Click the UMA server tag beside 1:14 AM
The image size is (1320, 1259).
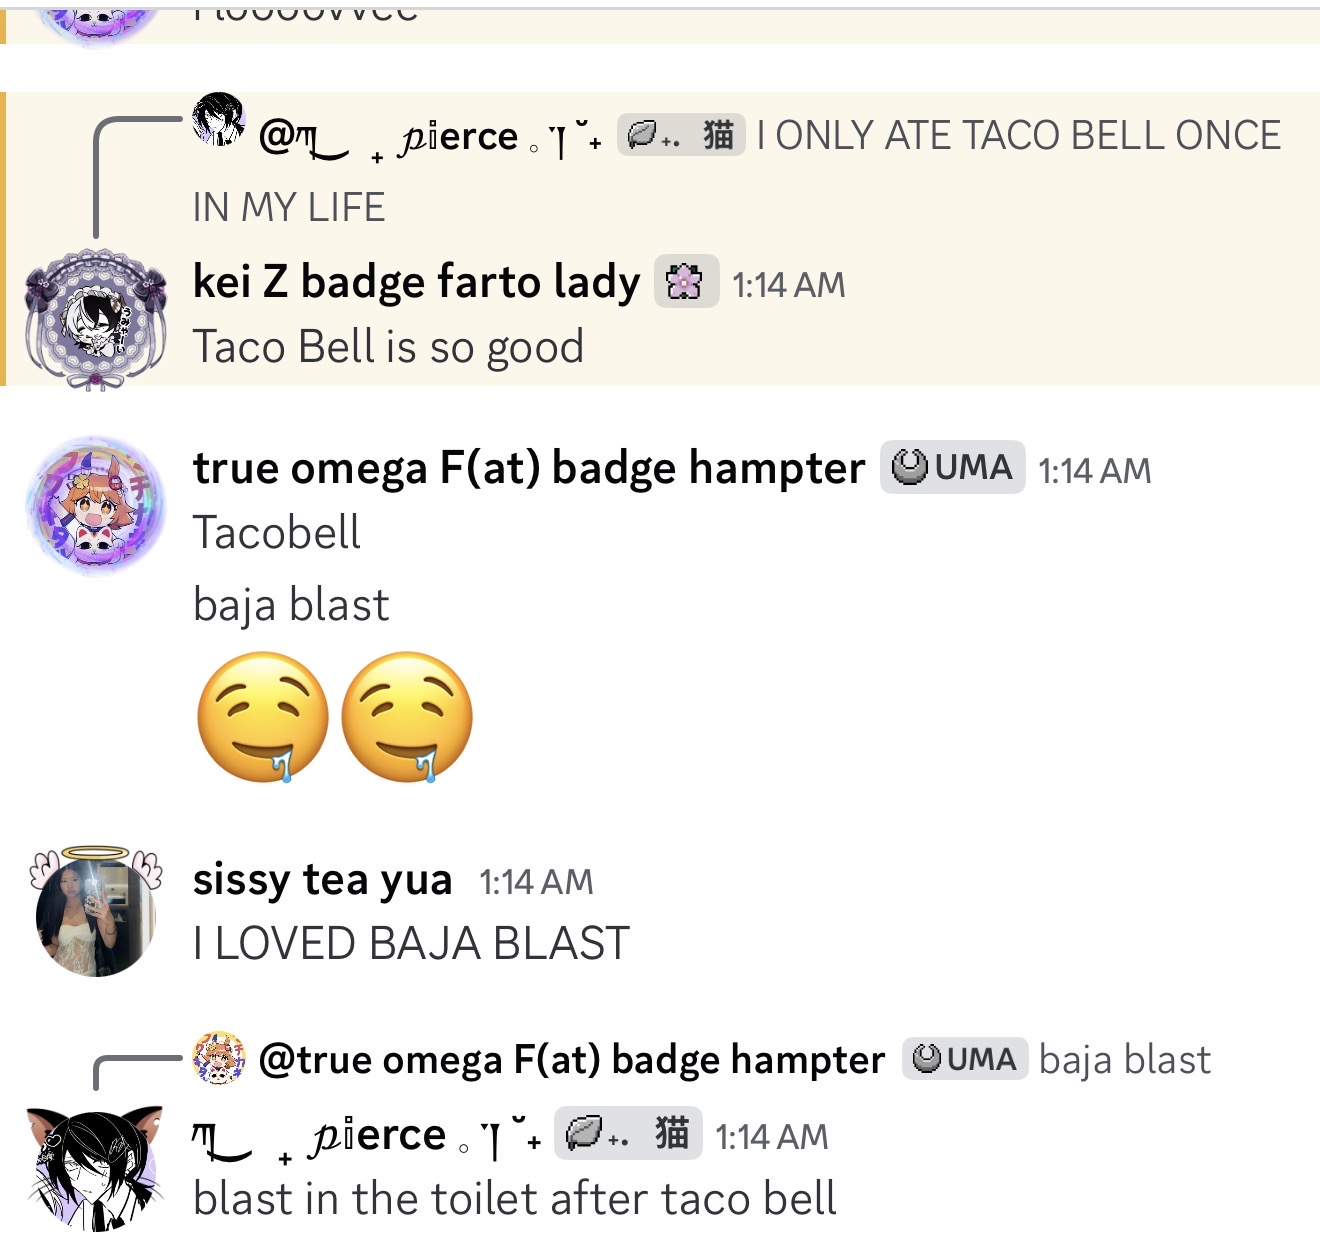click(x=952, y=467)
